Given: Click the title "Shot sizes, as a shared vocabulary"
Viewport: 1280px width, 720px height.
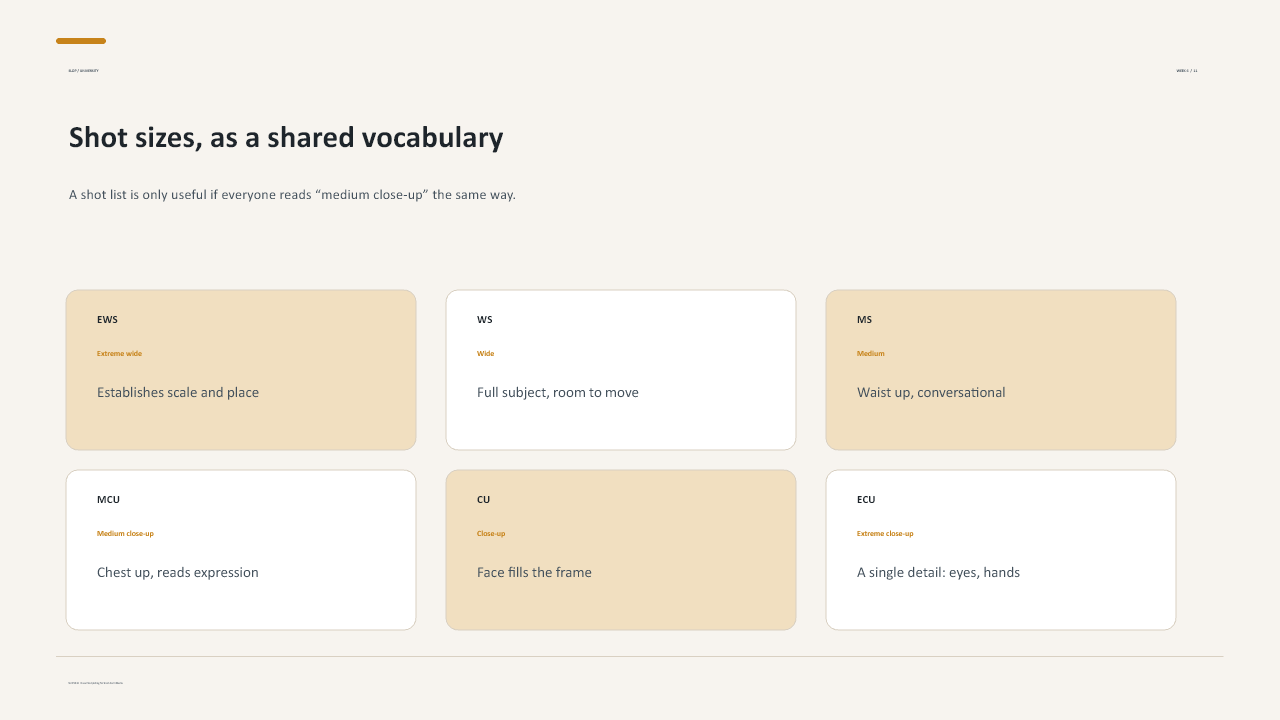Looking at the screenshot, I should 286,138.
